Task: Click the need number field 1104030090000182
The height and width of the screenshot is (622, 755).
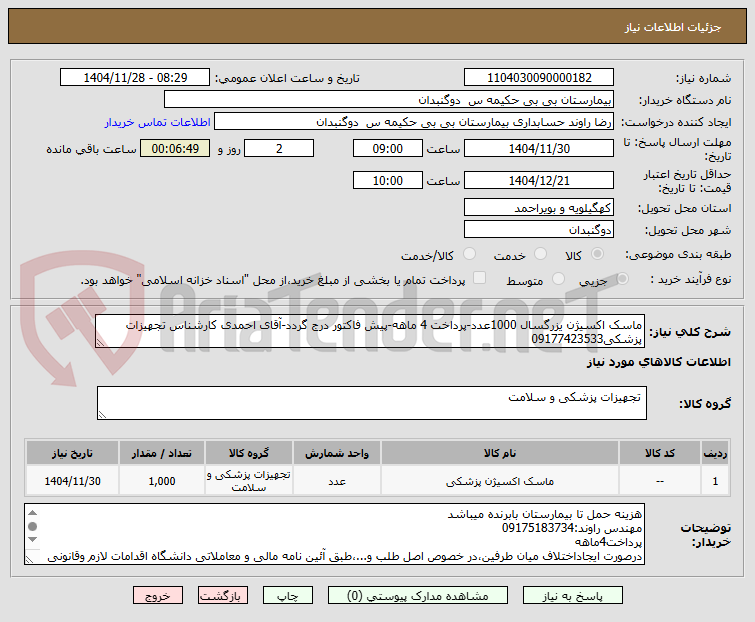Action: pos(539,78)
